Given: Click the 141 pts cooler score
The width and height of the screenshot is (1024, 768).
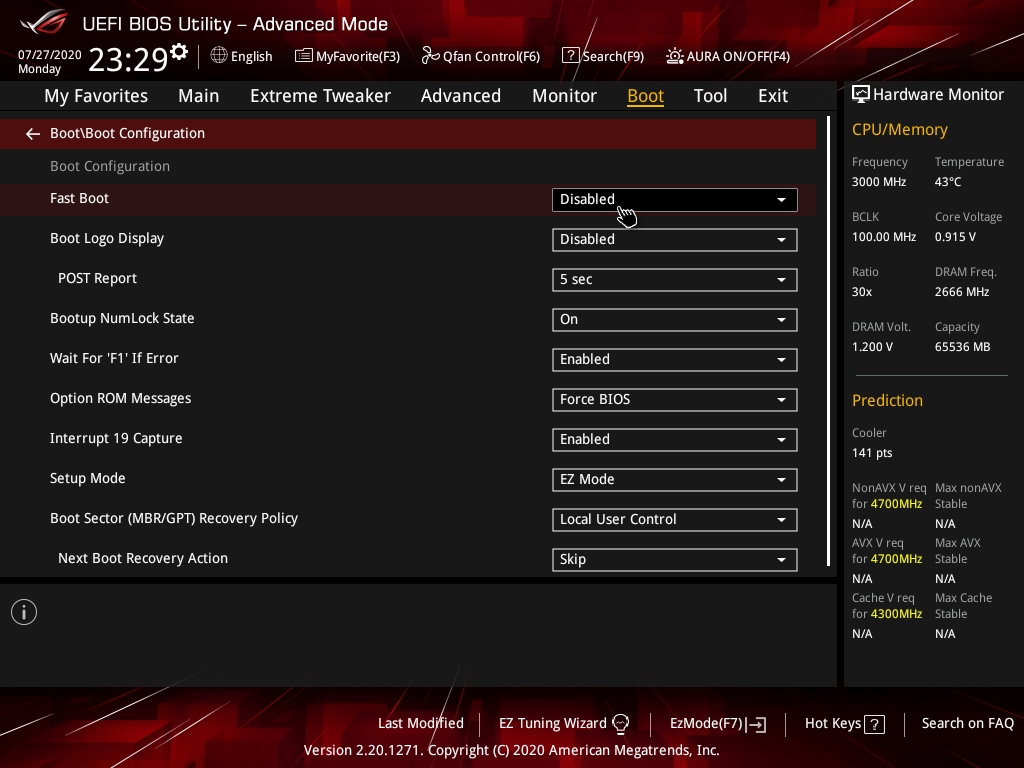Looking at the screenshot, I should point(872,453).
